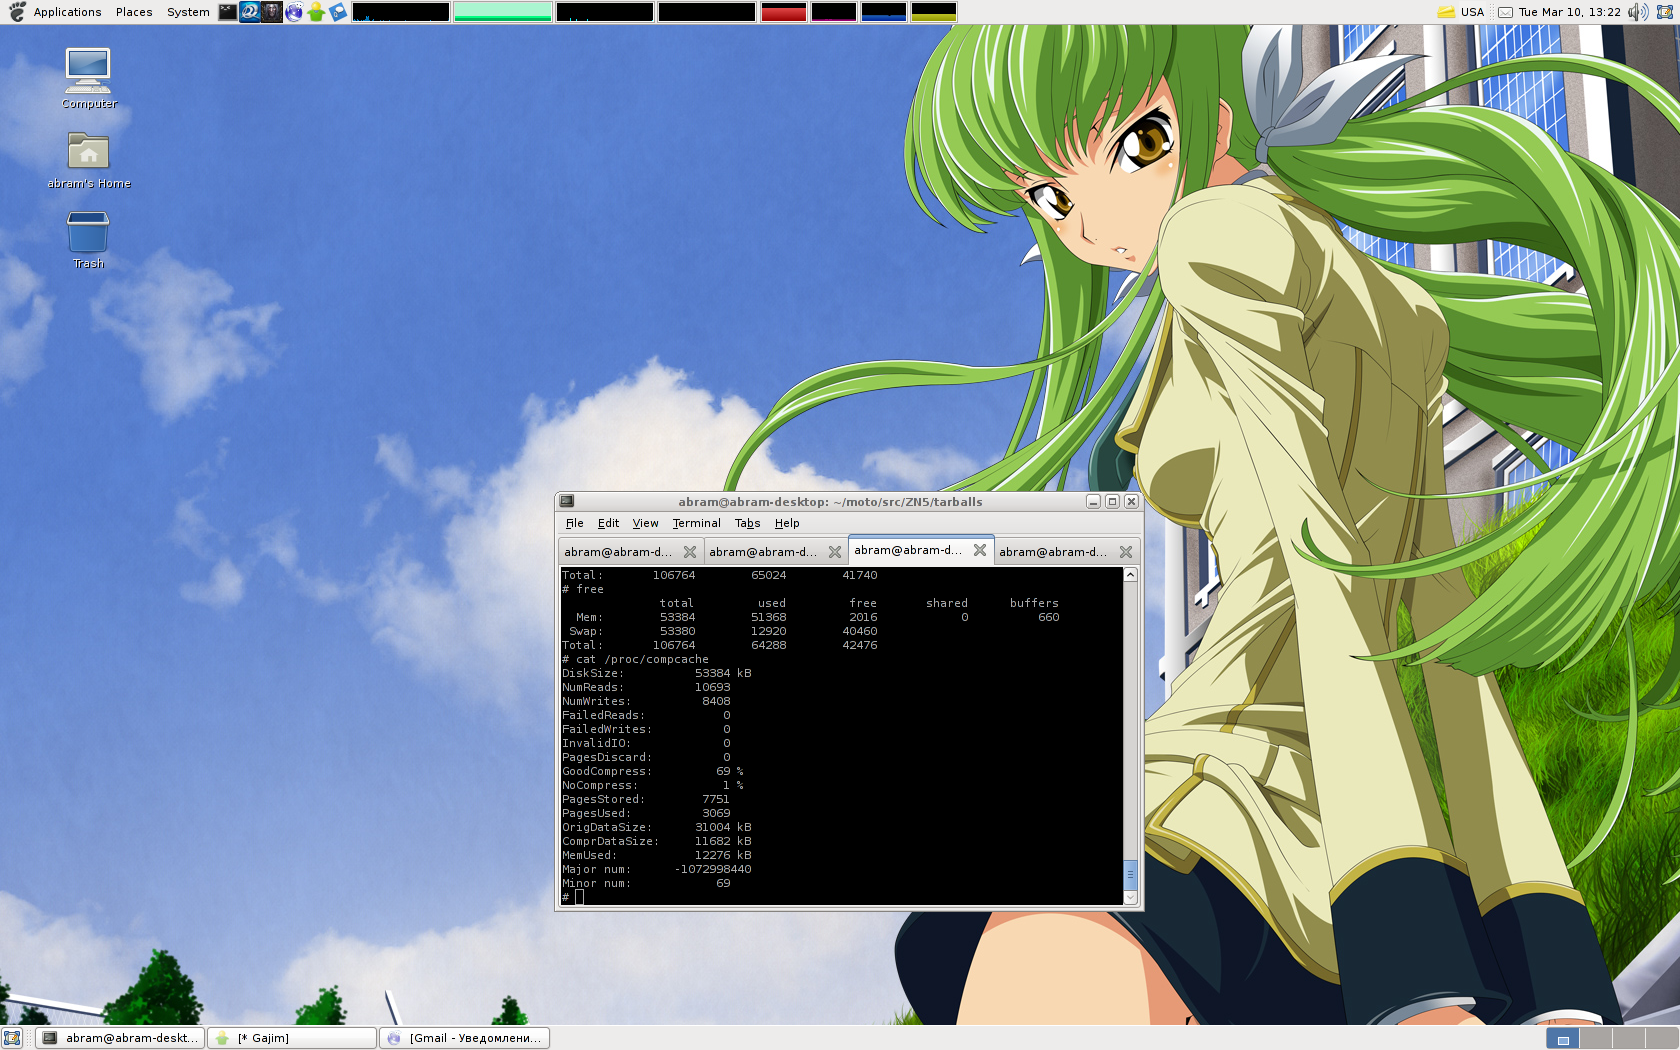This screenshot has height=1050, width=1680.
Task: Switch to the first workspace in switcher
Action: click(x=1562, y=1038)
